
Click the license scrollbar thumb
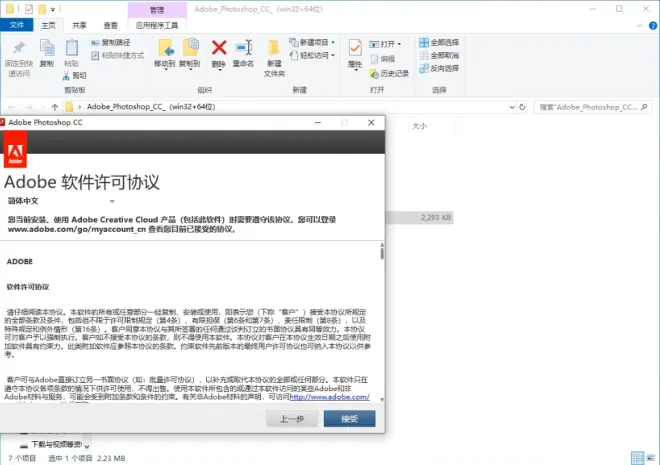tap(382, 253)
